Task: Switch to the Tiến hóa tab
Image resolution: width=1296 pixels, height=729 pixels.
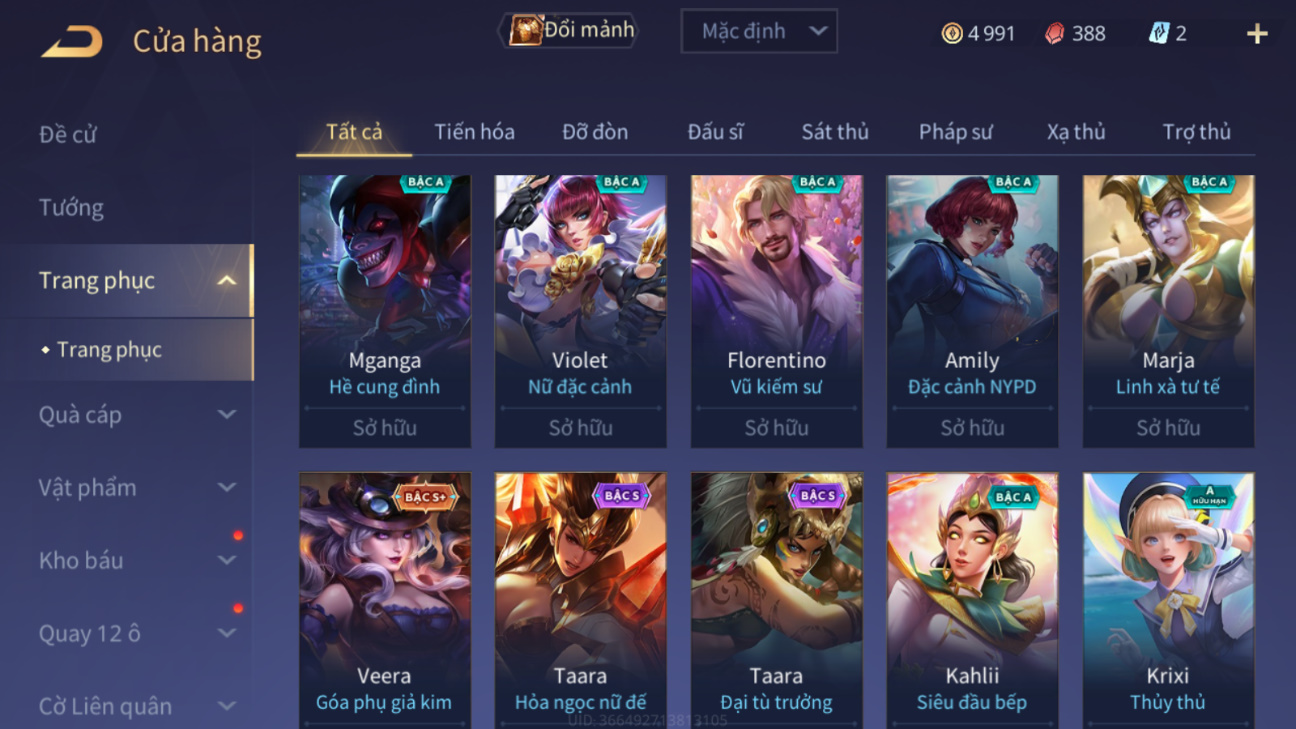Action: pyautogui.click(x=474, y=132)
